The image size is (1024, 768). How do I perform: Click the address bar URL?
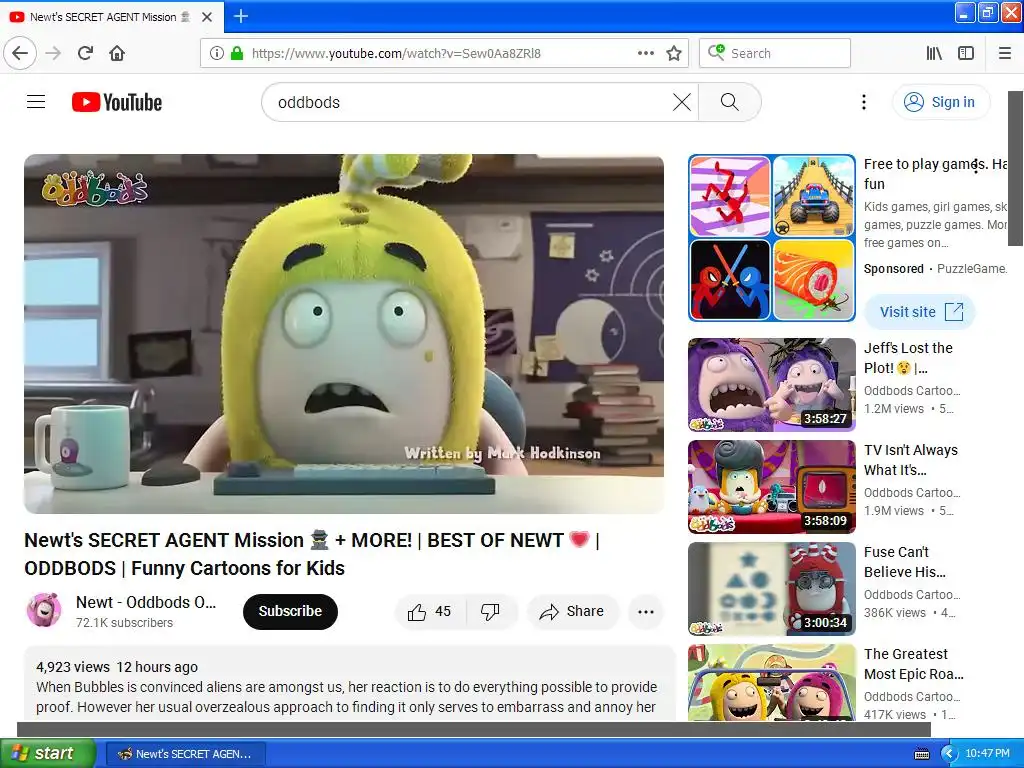pyautogui.click(x=396, y=54)
